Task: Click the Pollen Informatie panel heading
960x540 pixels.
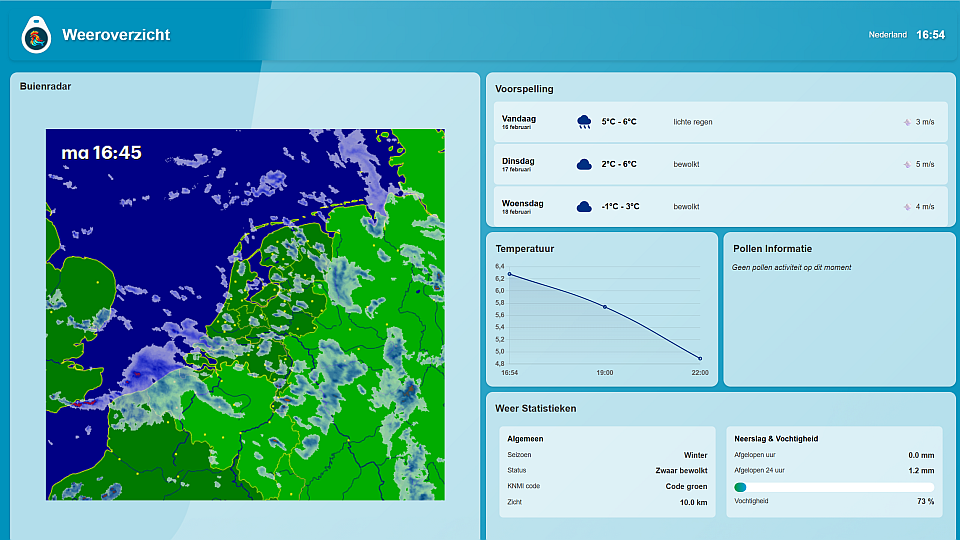Action: pos(772,249)
